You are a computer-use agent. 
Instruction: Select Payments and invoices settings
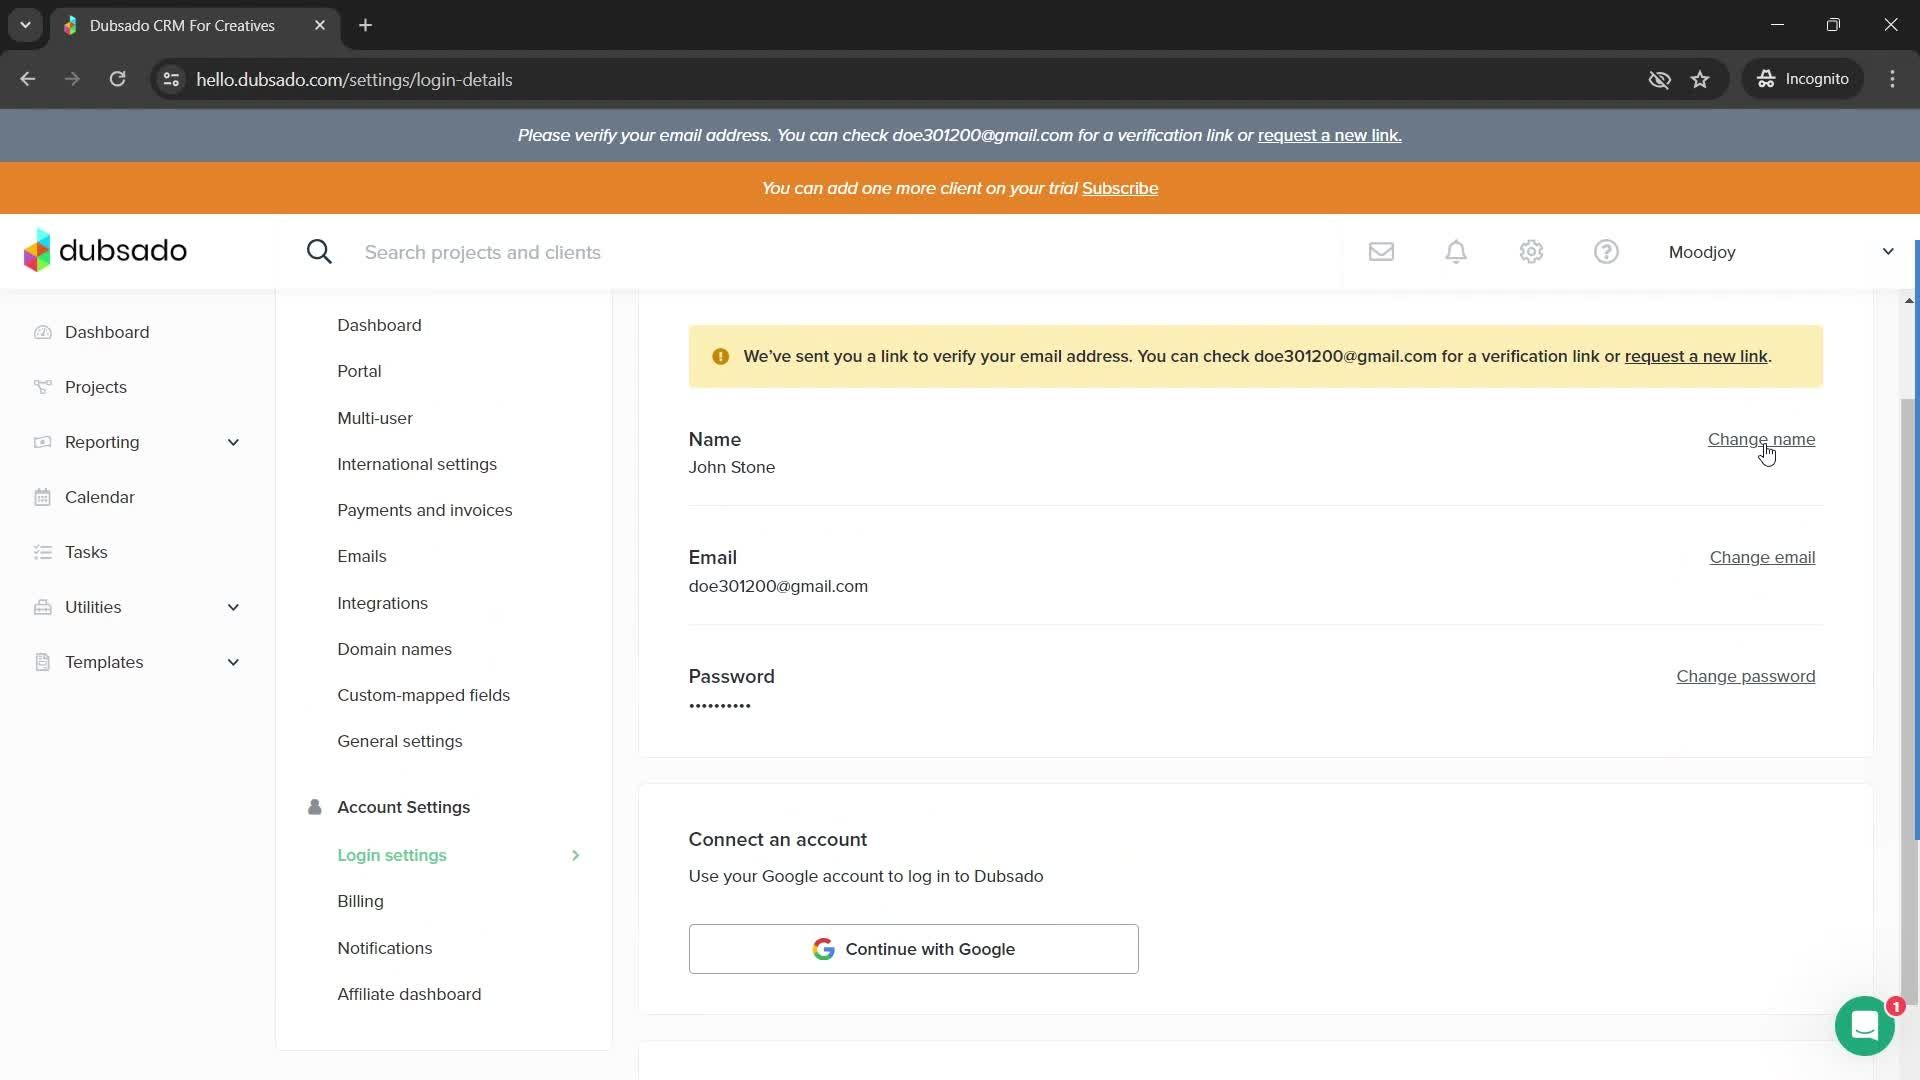[x=425, y=510]
